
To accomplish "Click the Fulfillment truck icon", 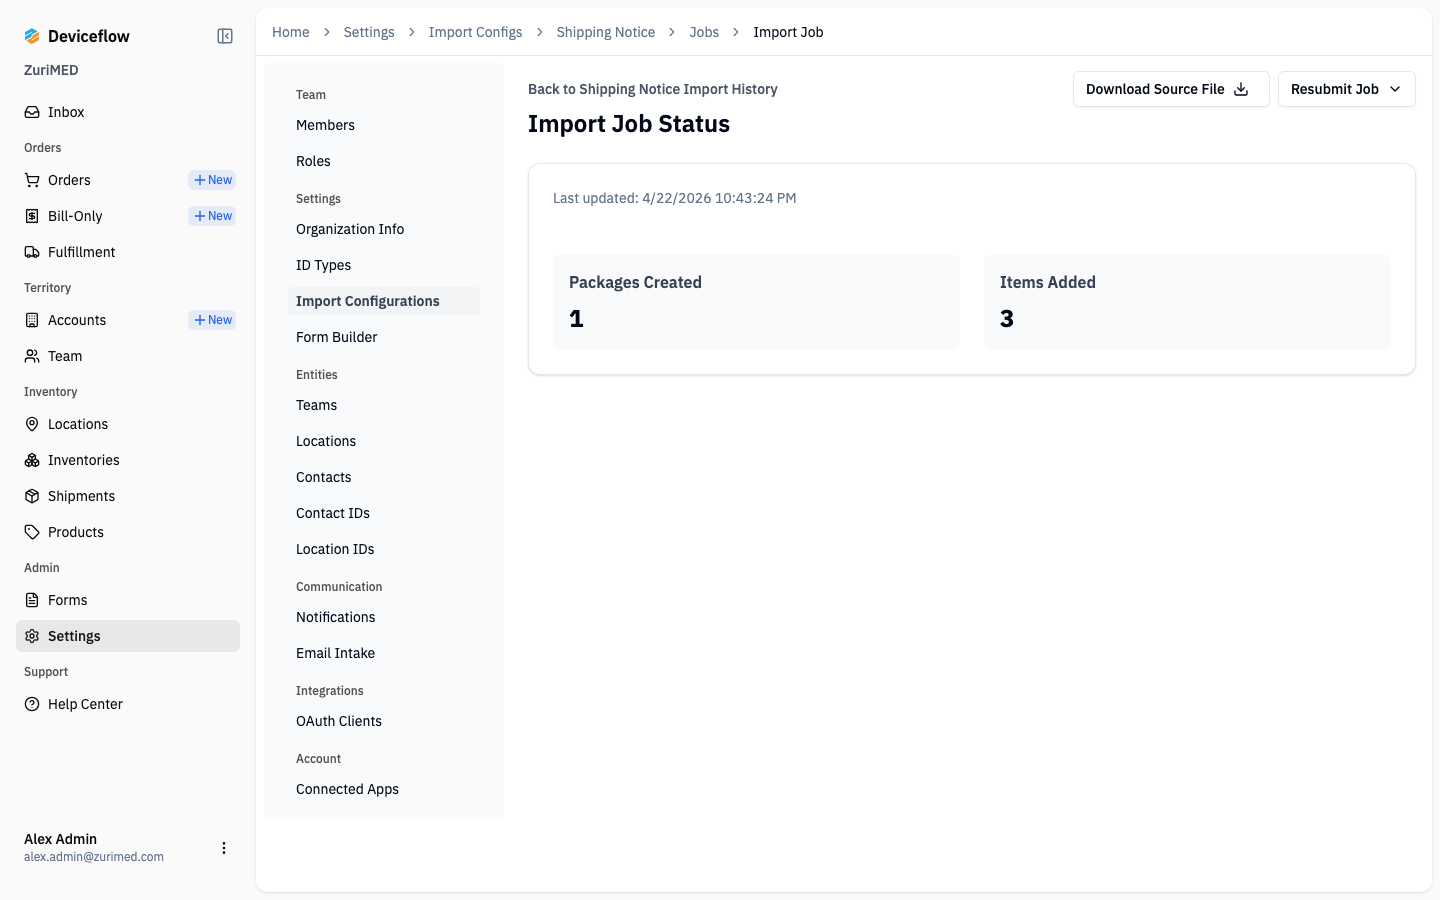I will (x=32, y=252).
